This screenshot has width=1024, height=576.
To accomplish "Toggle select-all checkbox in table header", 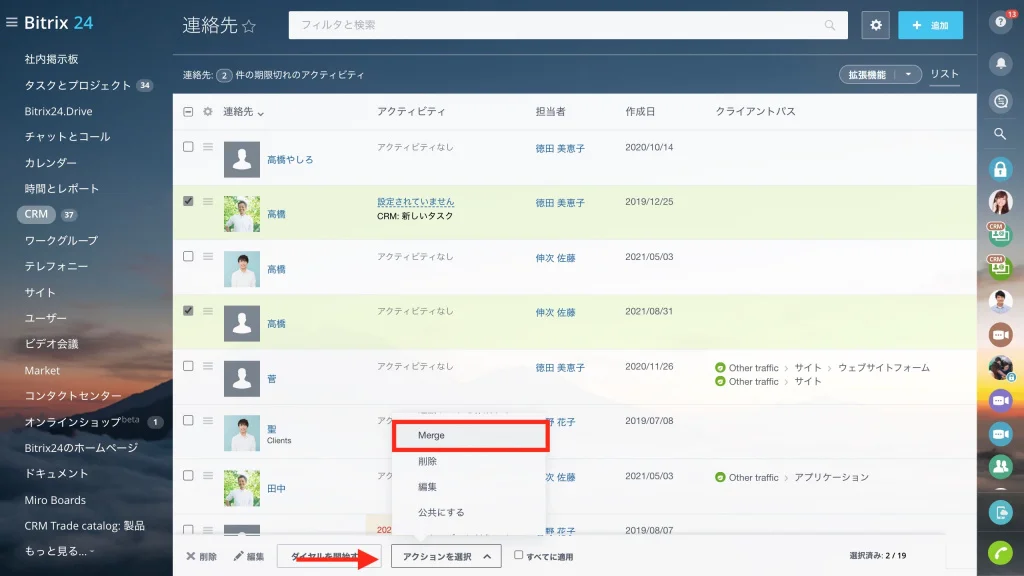I will (x=188, y=112).
